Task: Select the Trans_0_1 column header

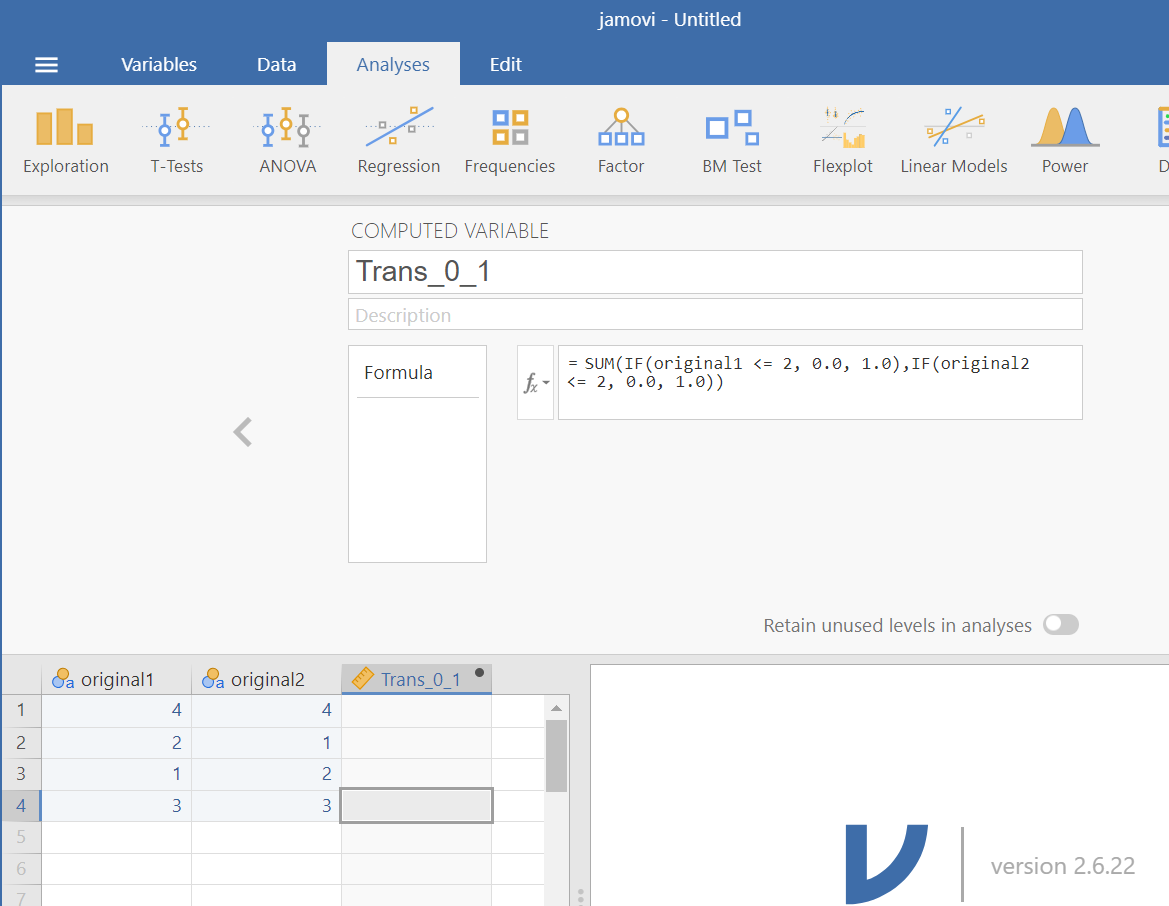Action: pos(416,679)
